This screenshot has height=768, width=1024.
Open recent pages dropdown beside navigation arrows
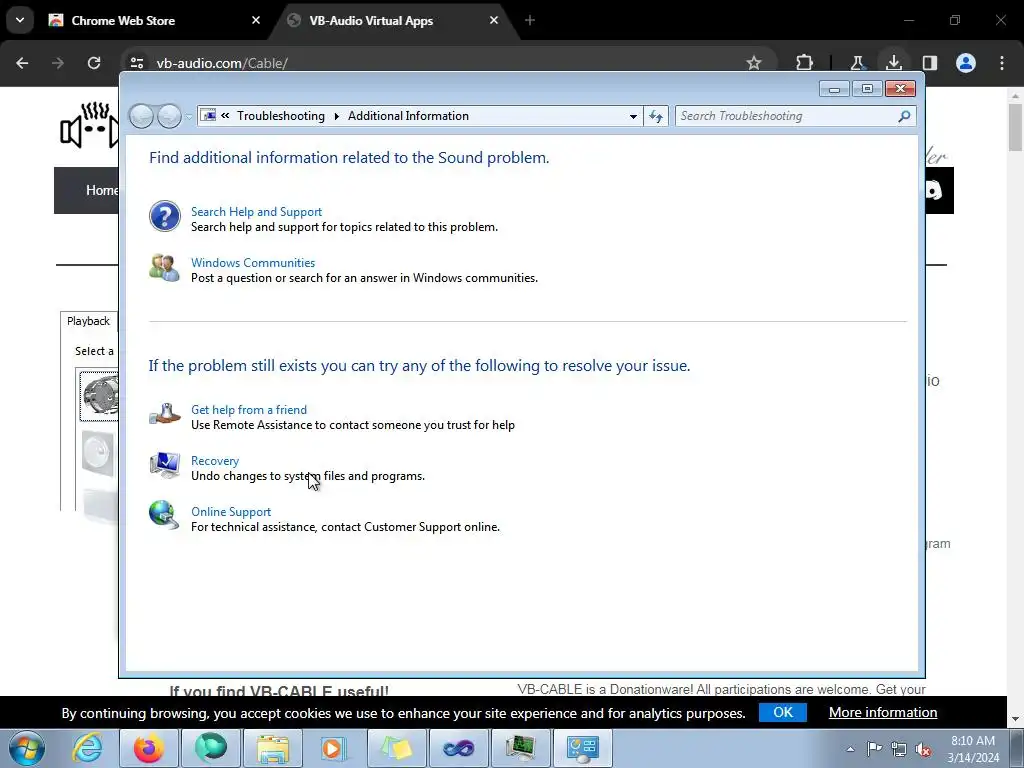click(189, 117)
